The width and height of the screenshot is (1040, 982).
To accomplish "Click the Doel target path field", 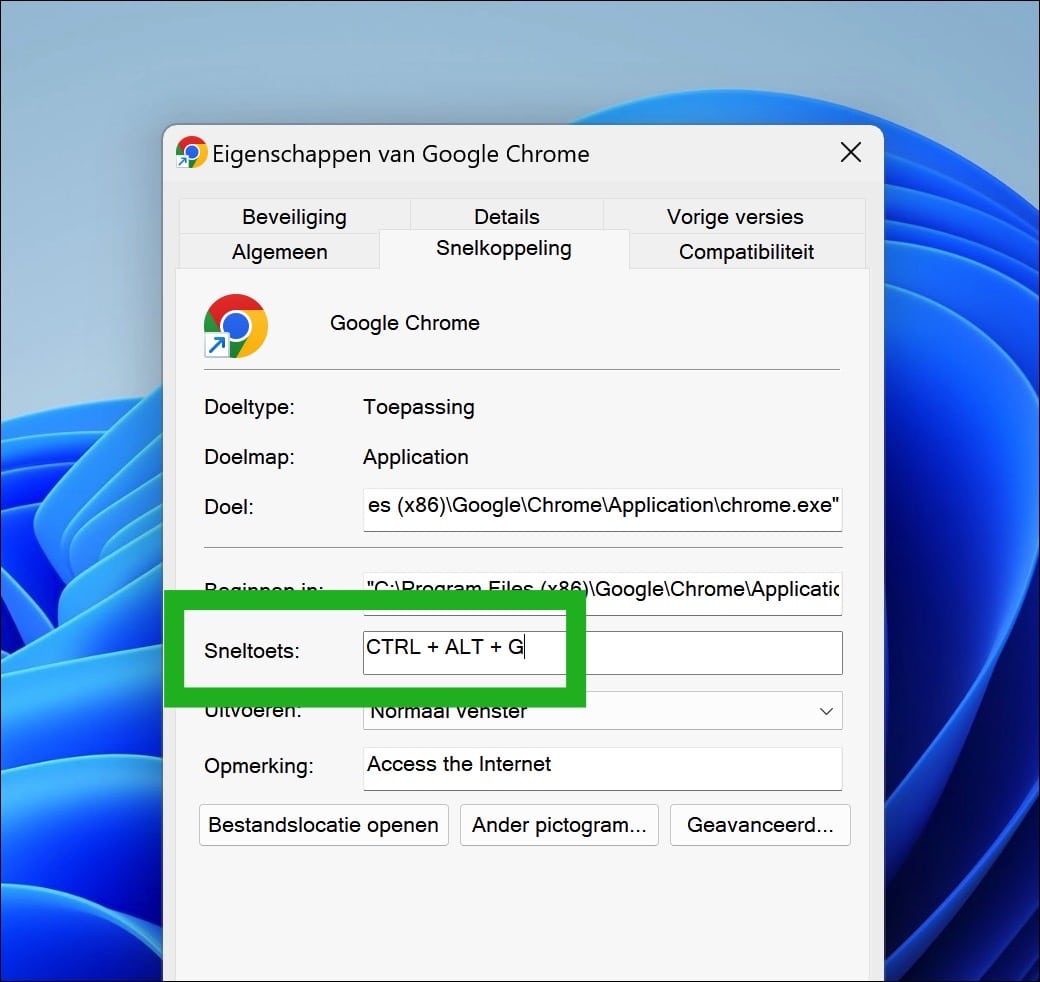I will point(602,510).
